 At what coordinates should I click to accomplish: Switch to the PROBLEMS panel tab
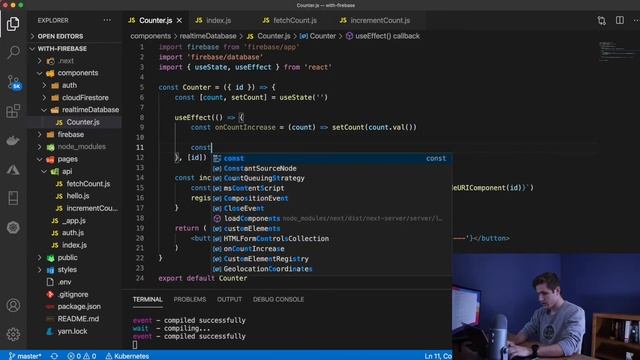point(190,299)
